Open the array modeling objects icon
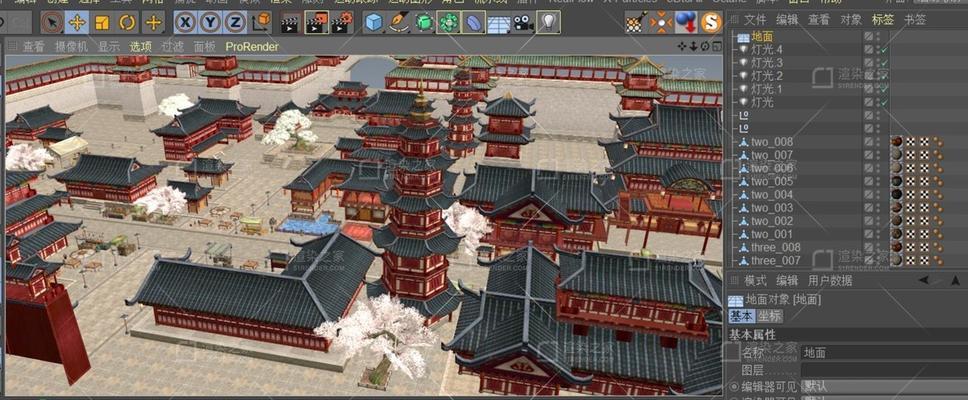 [448, 23]
